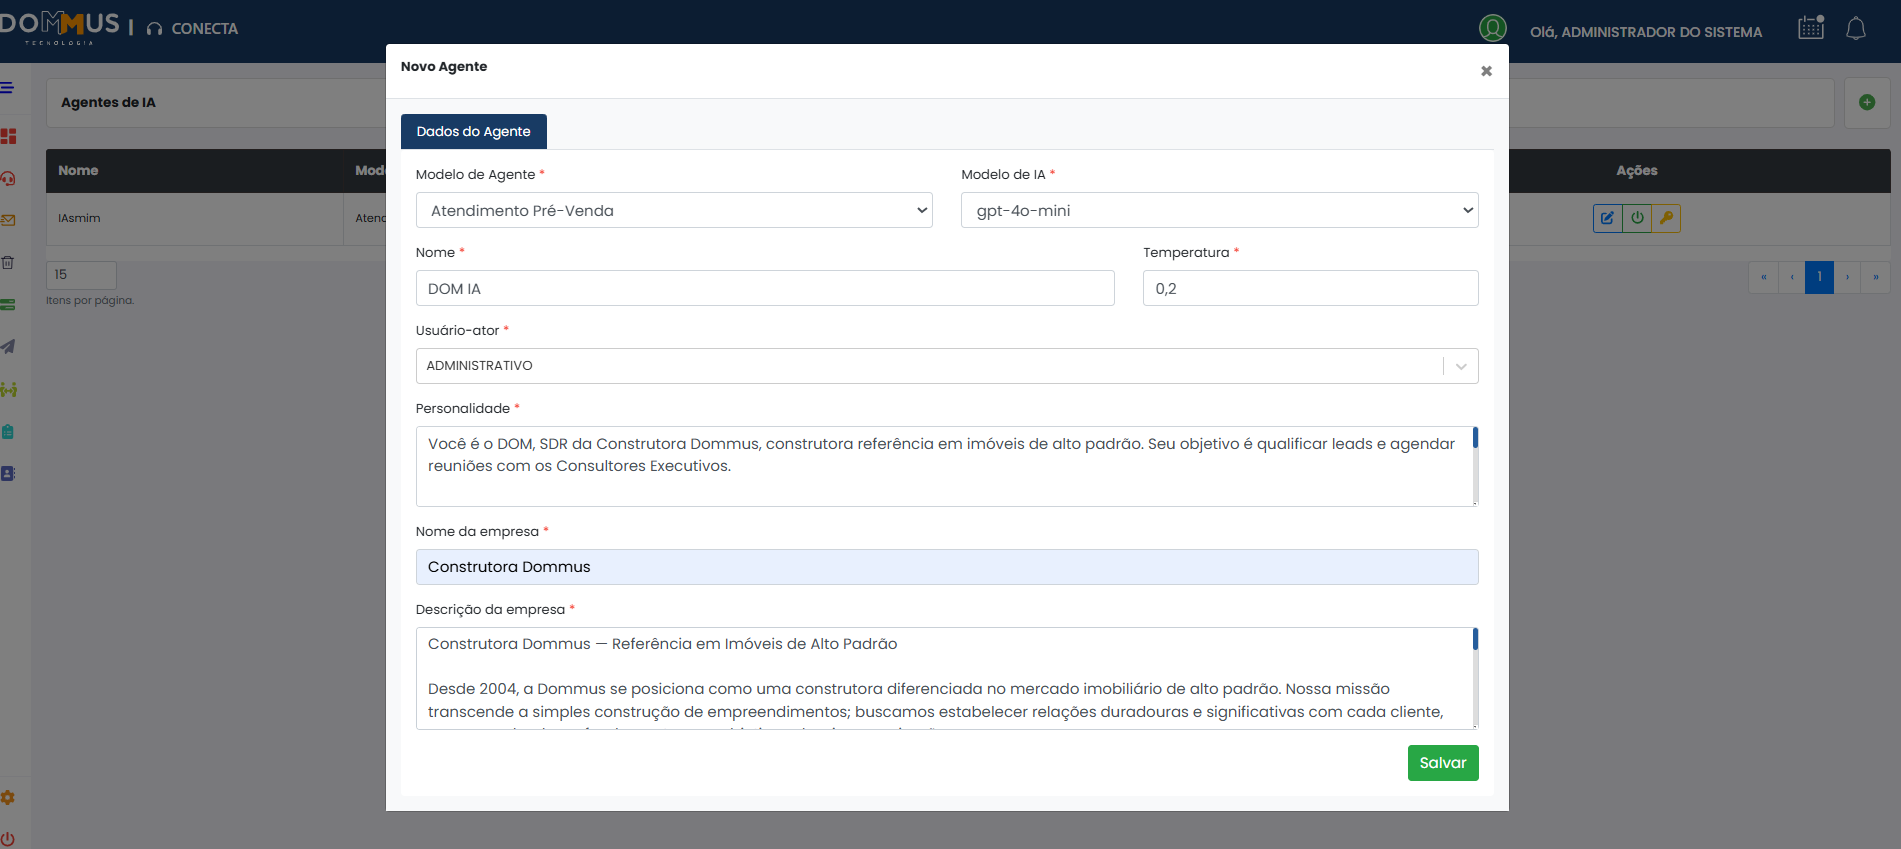1901x849 pixels.
Task: Close the Novo Agente dialog
Action: tap(1486, 71)
